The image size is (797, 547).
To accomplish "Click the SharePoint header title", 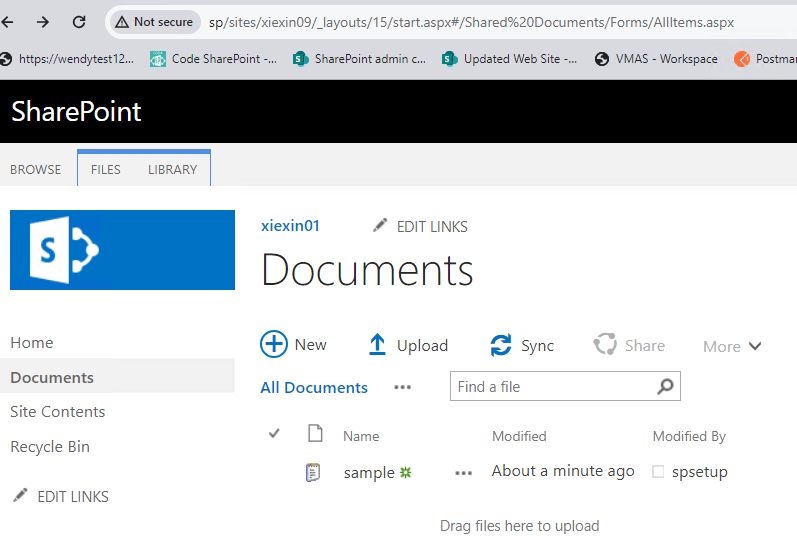I will 76,111.
